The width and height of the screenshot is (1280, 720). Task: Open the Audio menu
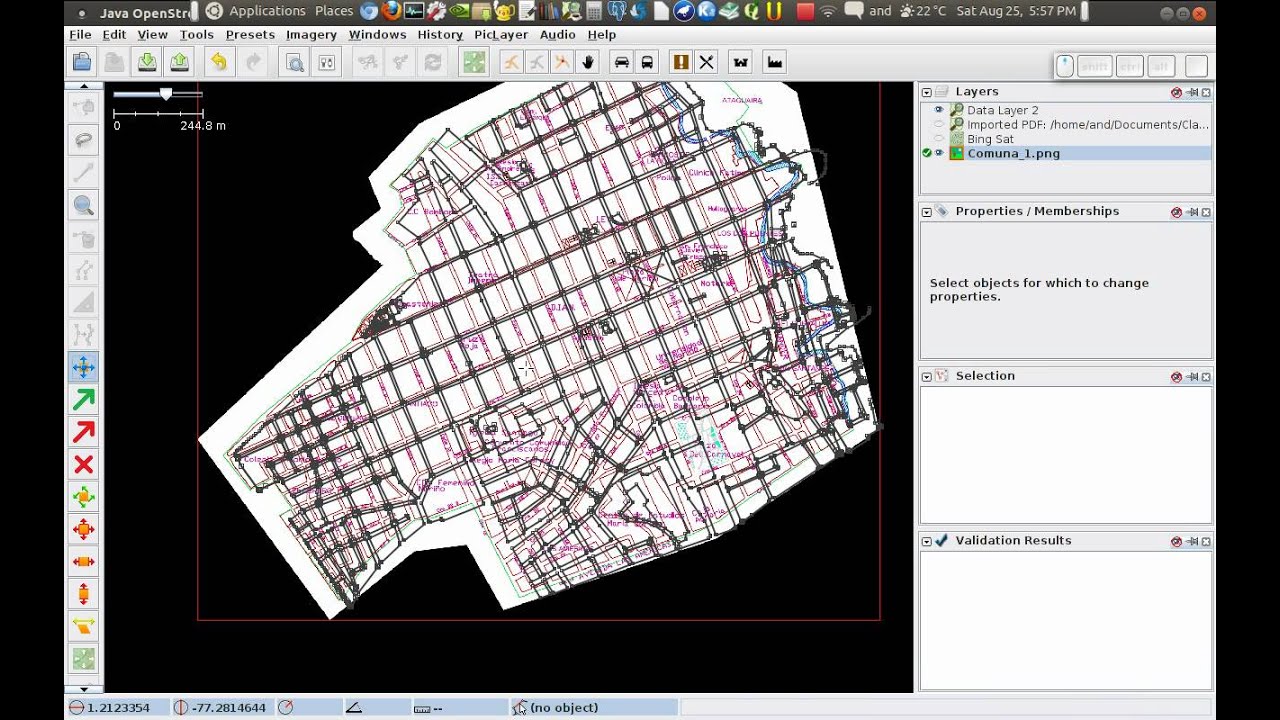click(x=557, y=34)
